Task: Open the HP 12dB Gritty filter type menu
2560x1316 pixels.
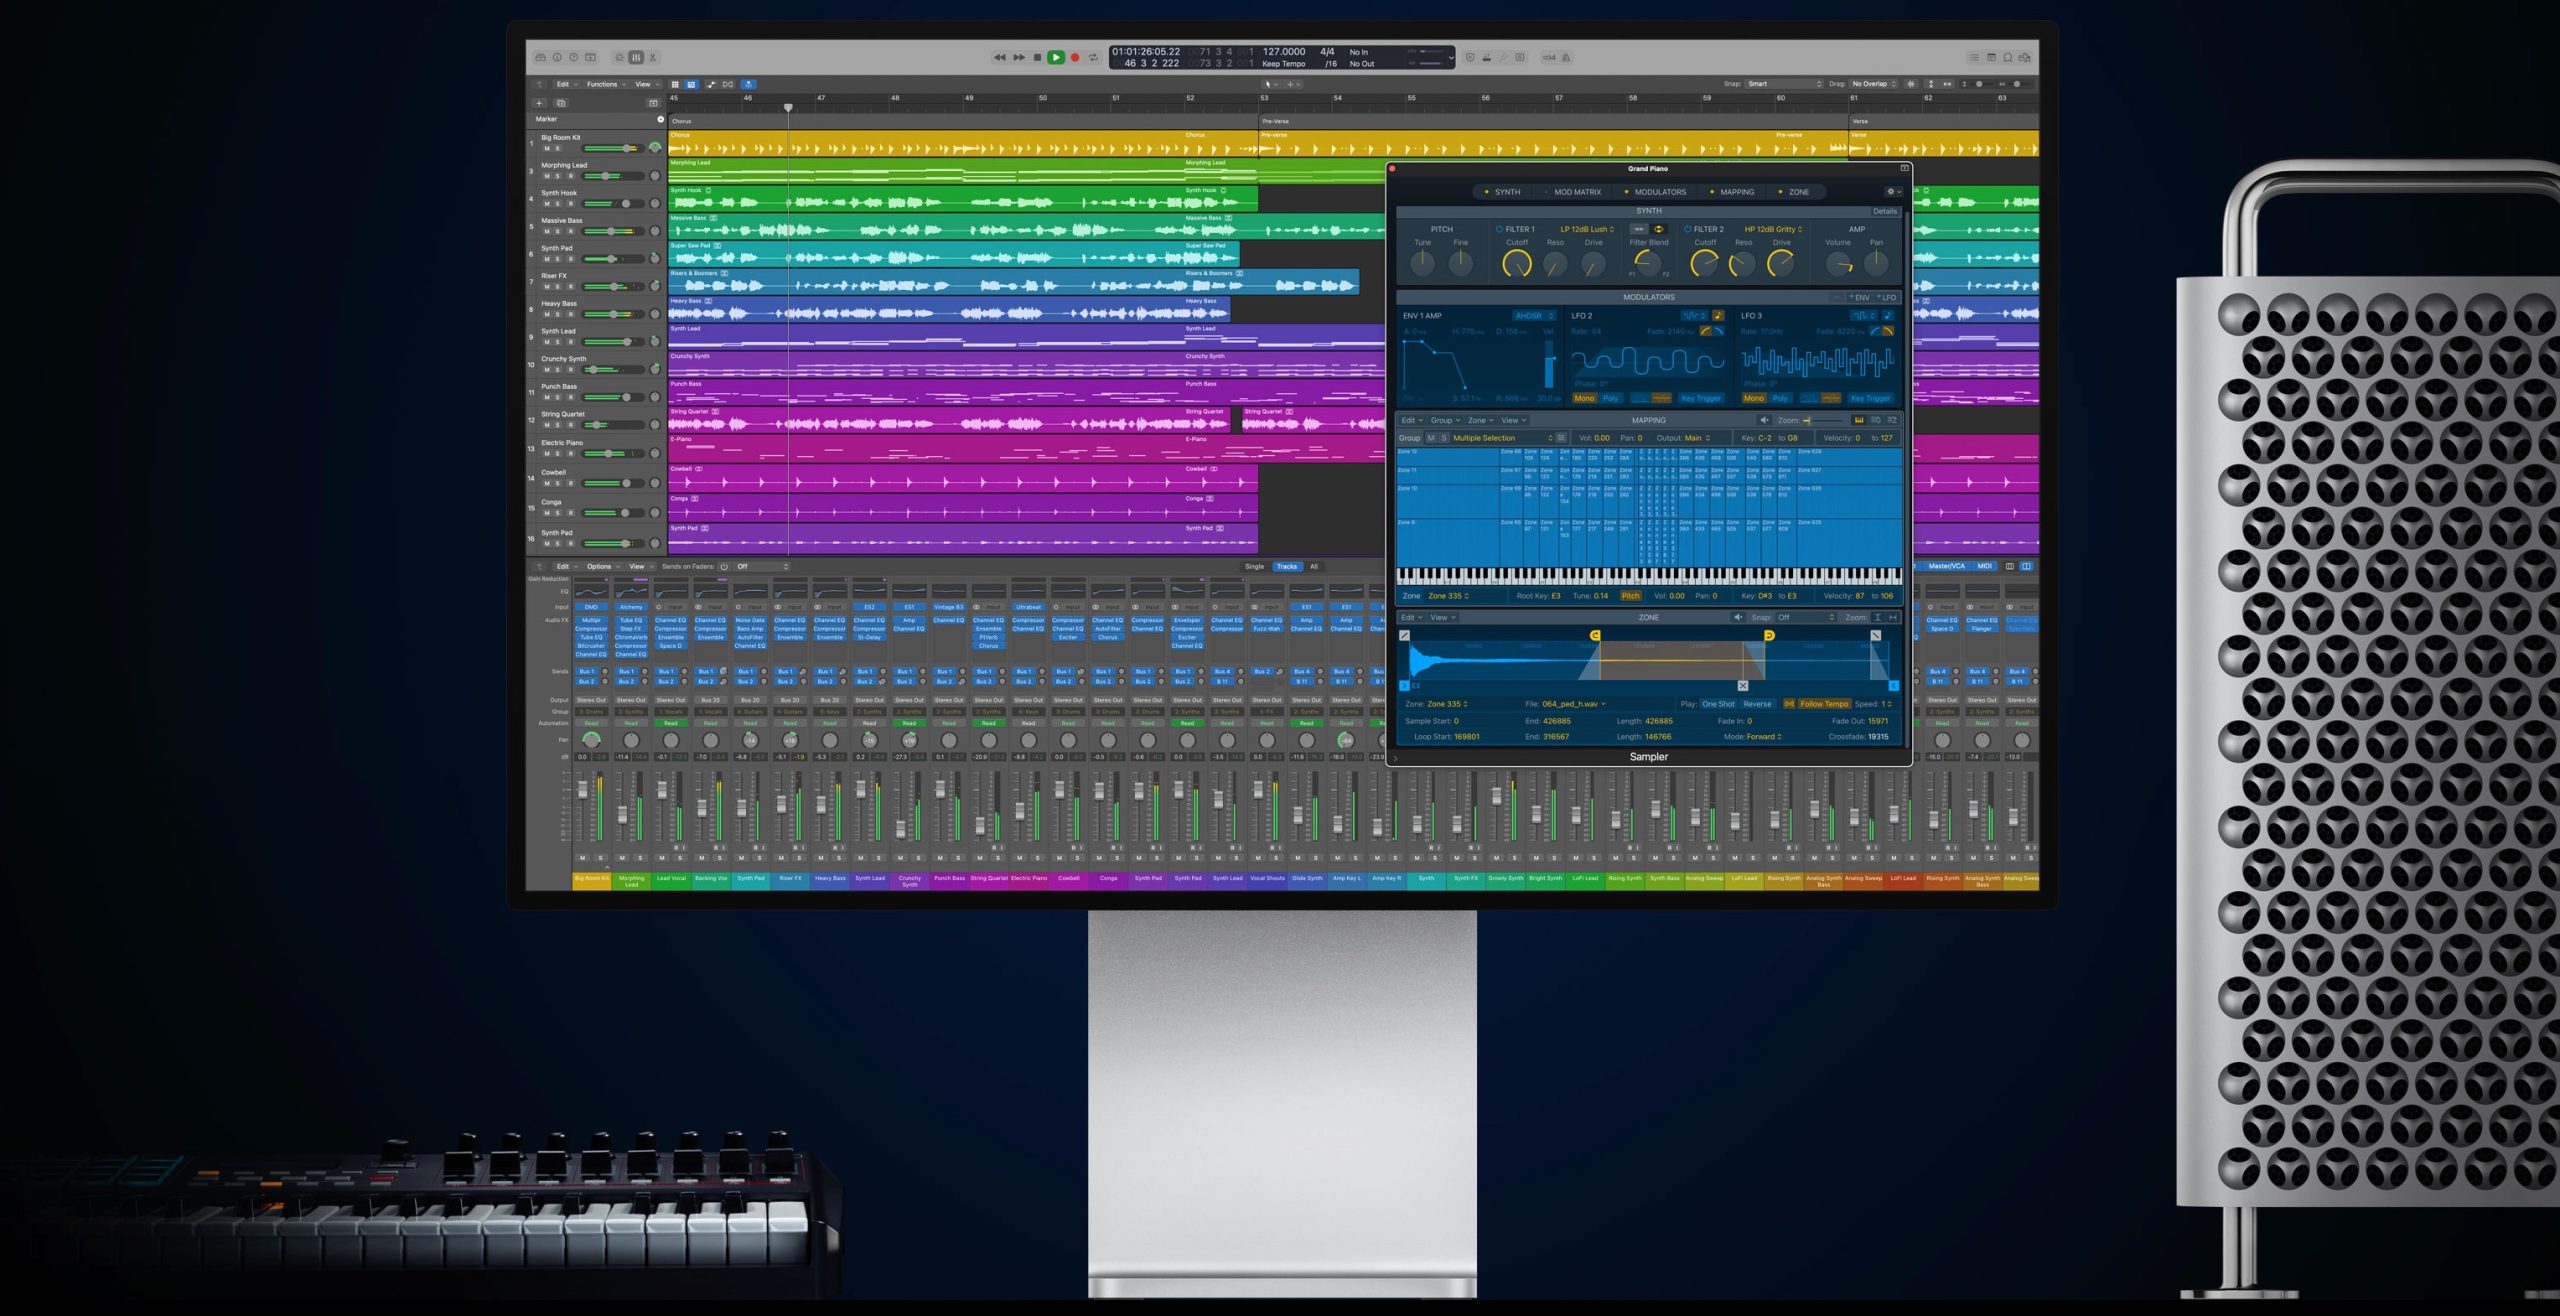Action: [x=1773, y=229]
